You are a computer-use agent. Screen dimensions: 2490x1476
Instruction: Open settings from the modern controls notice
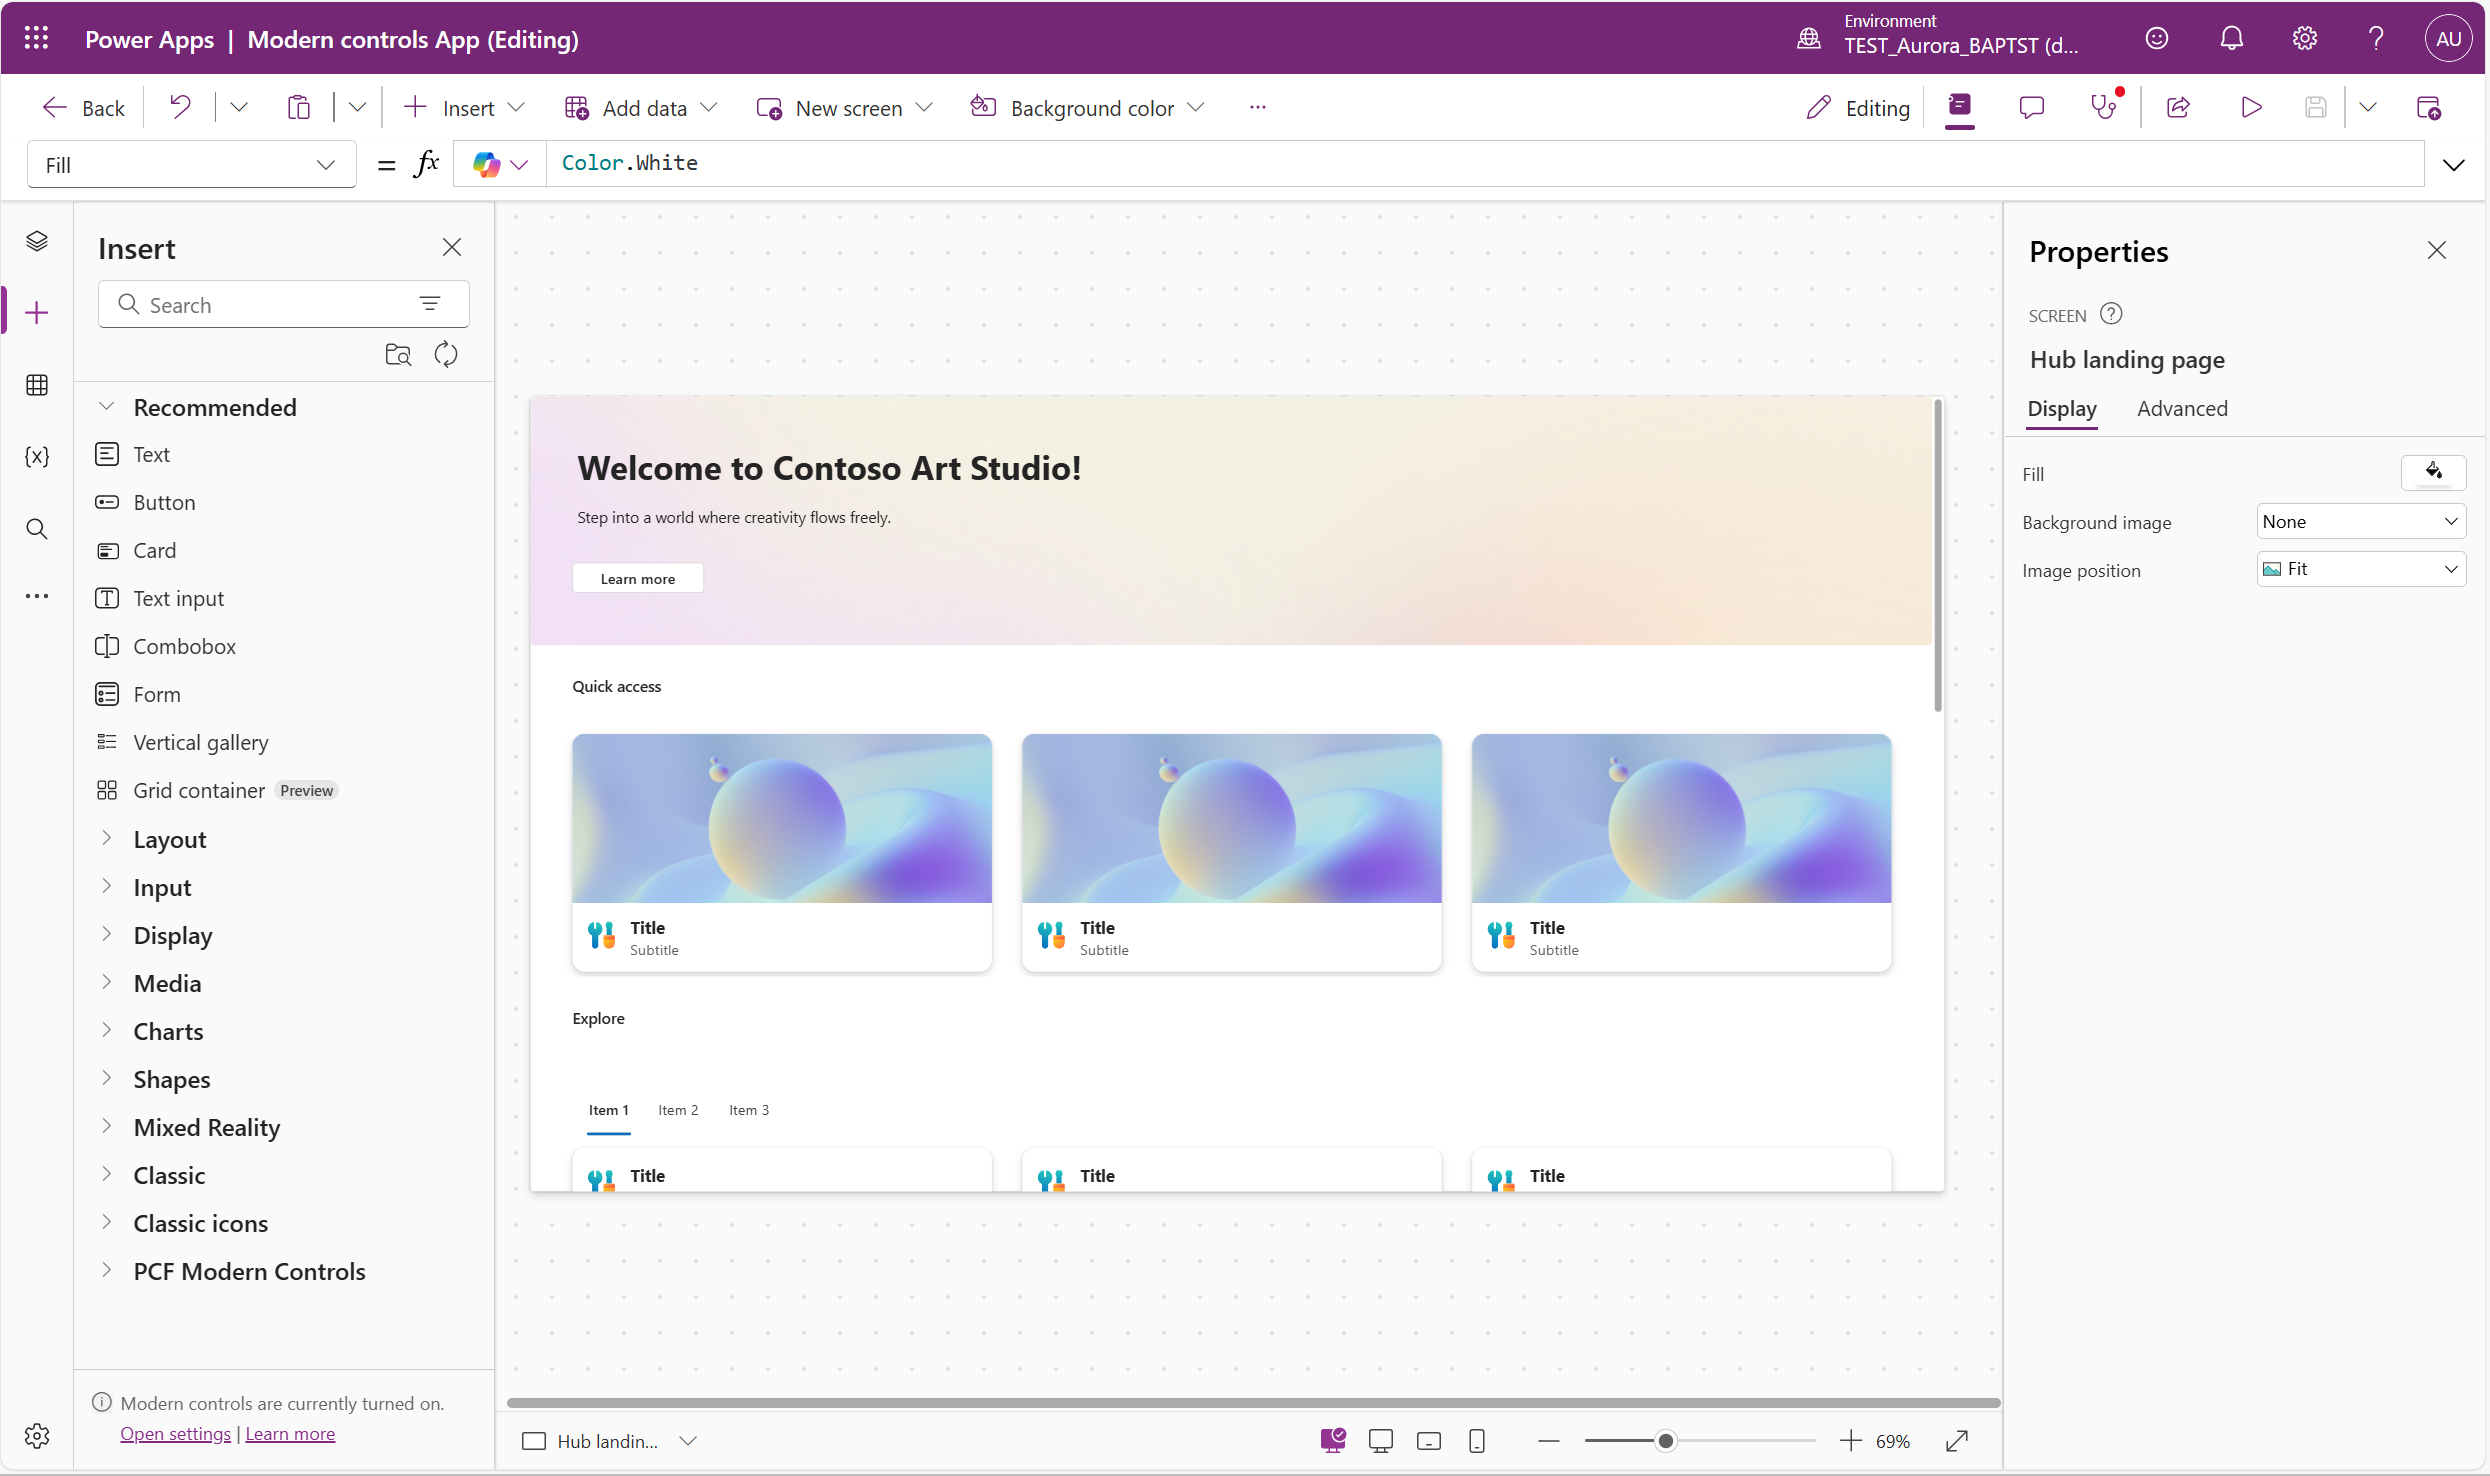(x=174, y=1433)
